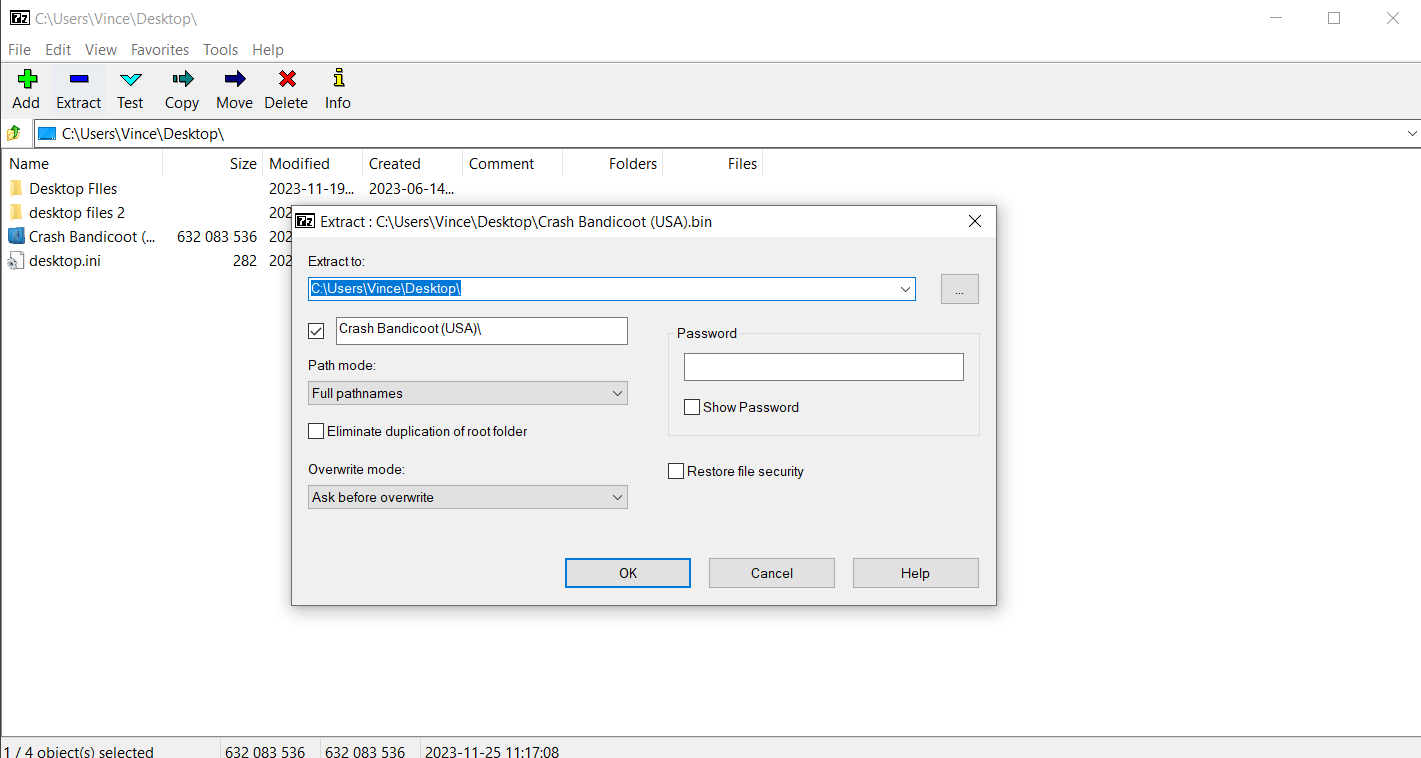Click inside the Password field

point(822,366)
